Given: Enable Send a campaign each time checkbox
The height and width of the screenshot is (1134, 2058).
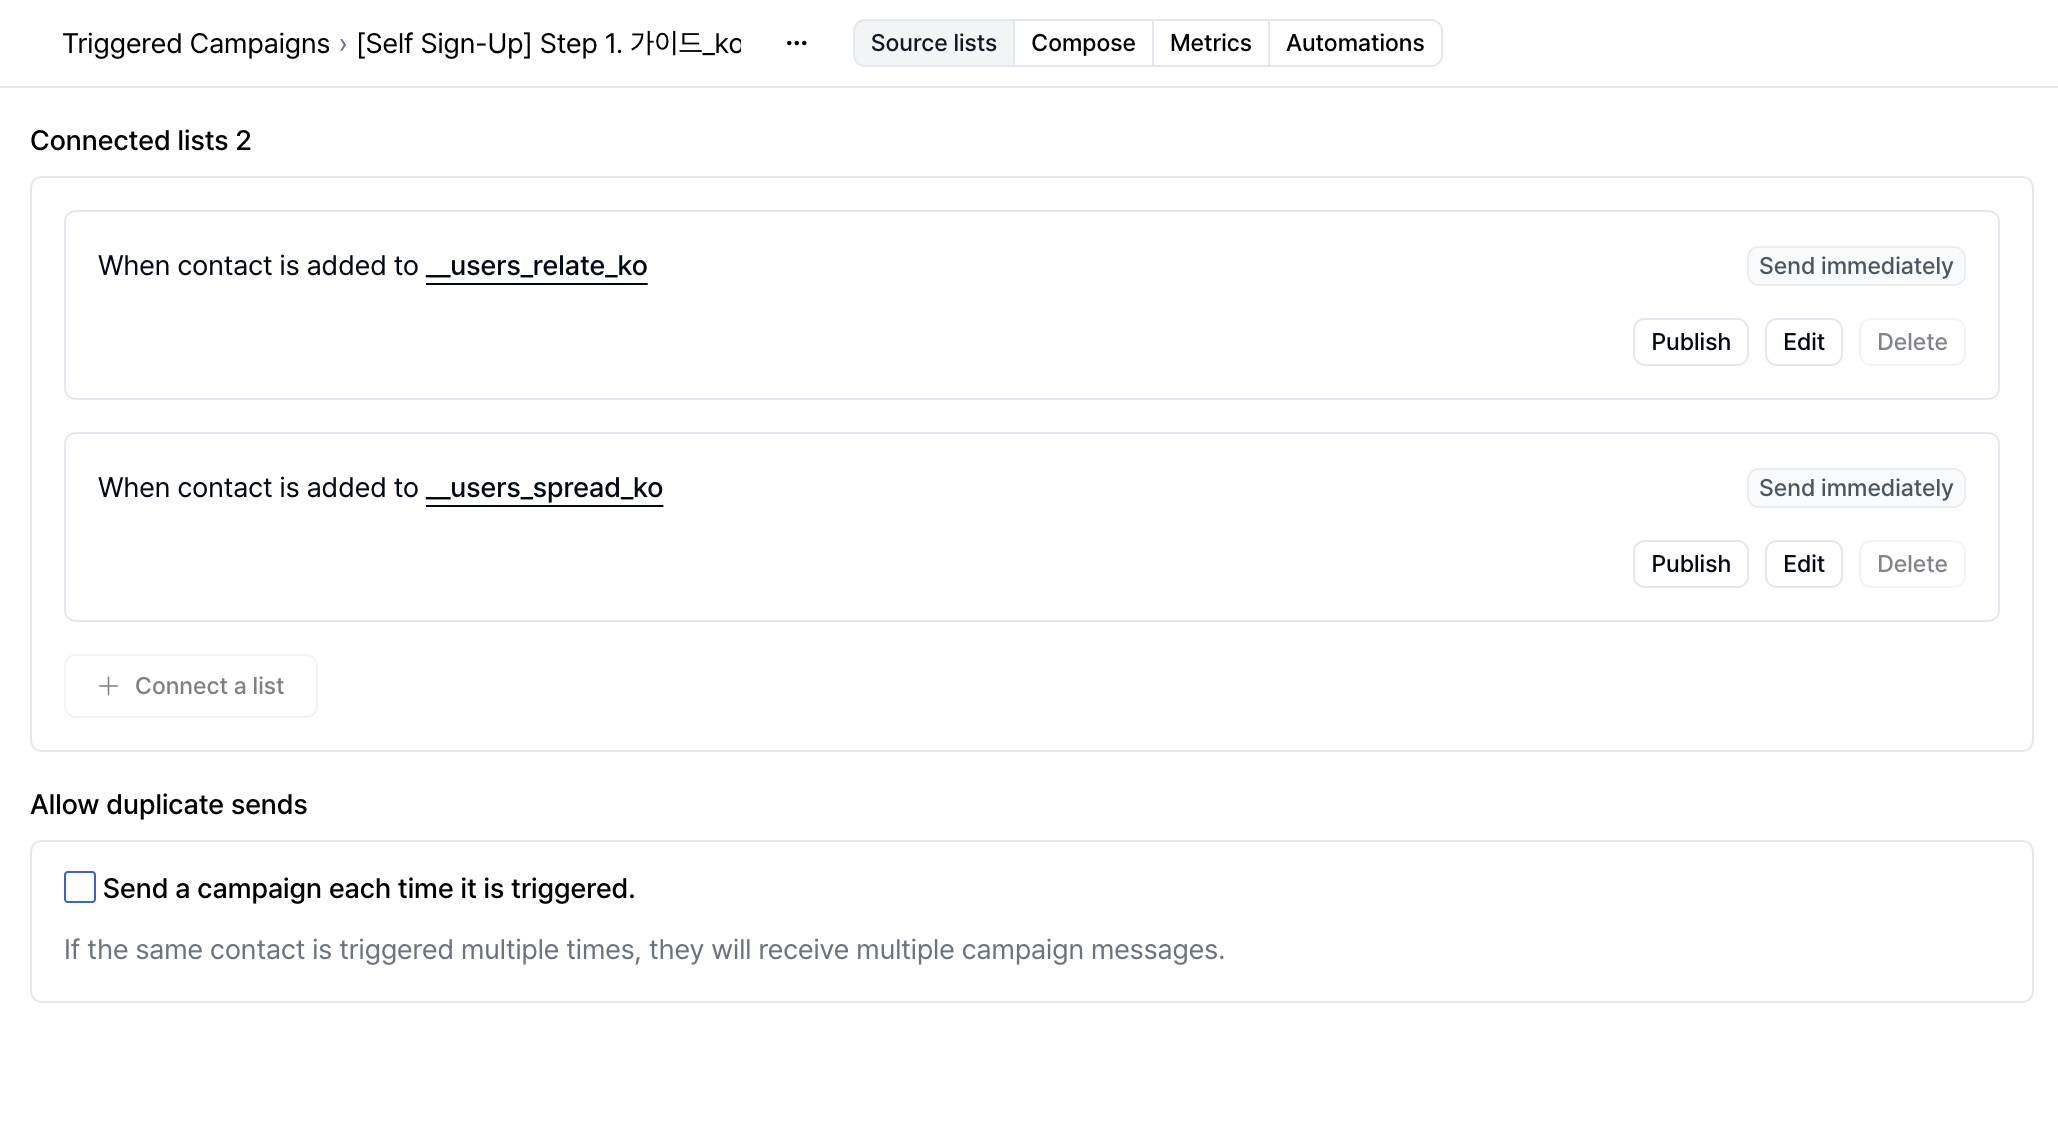Looking at the screenshot, I should coord(80,887).
